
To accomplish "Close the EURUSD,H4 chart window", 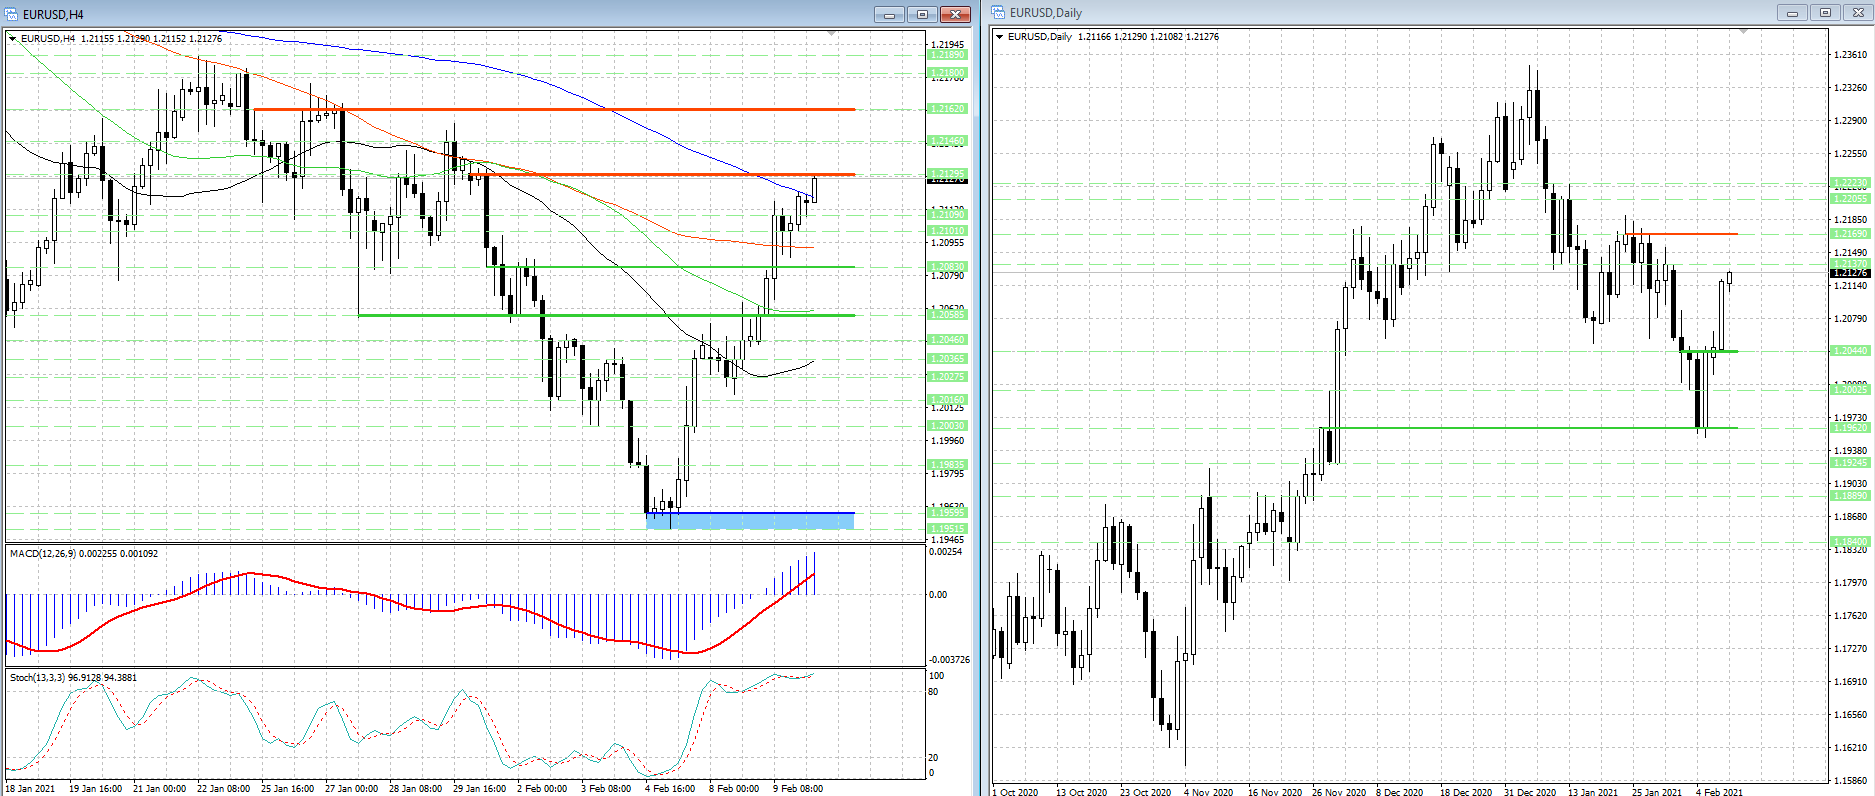I will pyautogui.click(x=955, y=14).
